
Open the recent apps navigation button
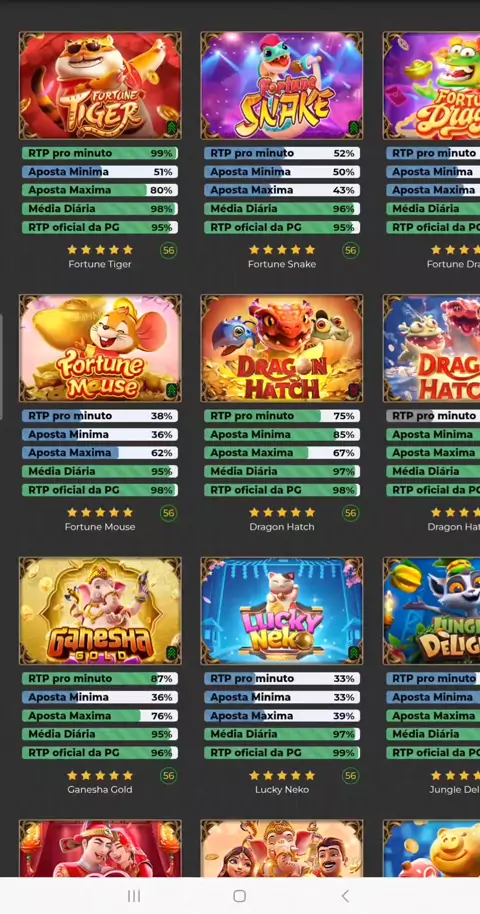134,896
